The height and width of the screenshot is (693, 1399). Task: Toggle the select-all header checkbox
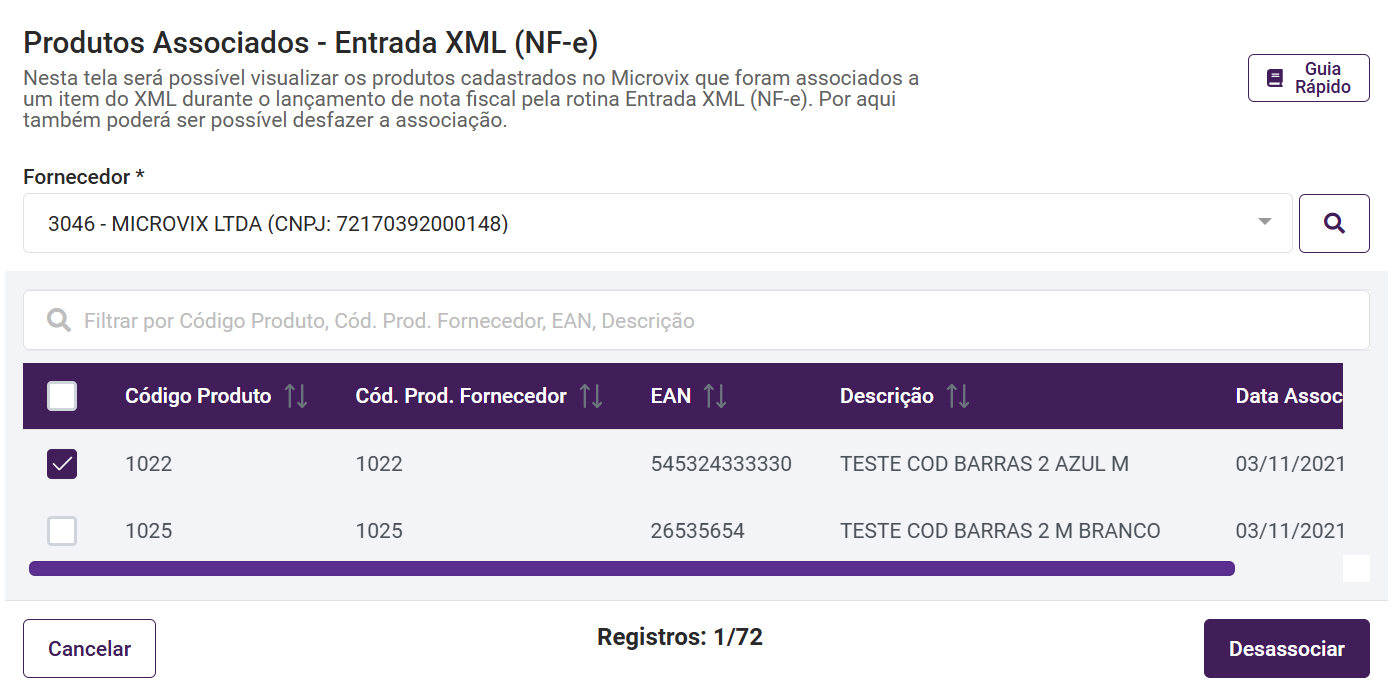point(62,396)
